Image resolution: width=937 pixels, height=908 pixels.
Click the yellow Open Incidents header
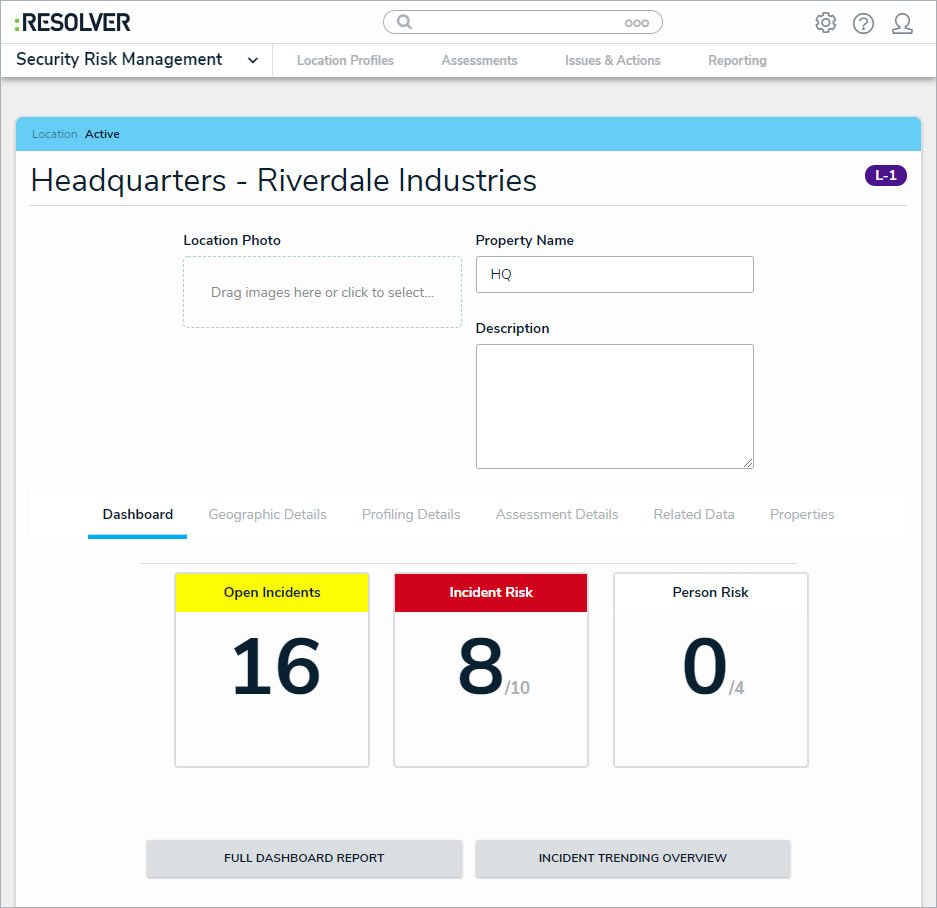272,592
